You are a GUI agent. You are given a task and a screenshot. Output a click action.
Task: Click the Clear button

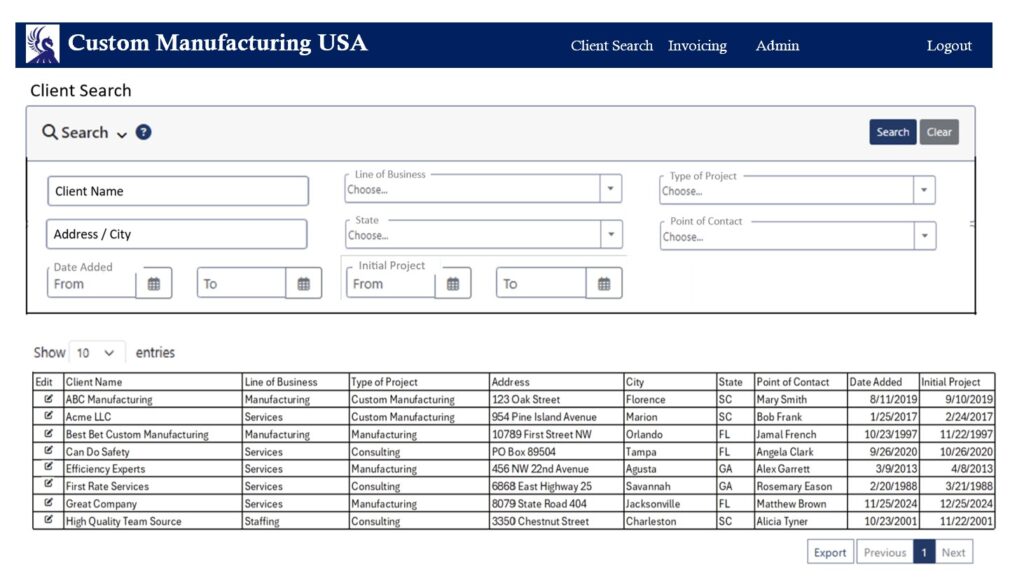(939, 132)
